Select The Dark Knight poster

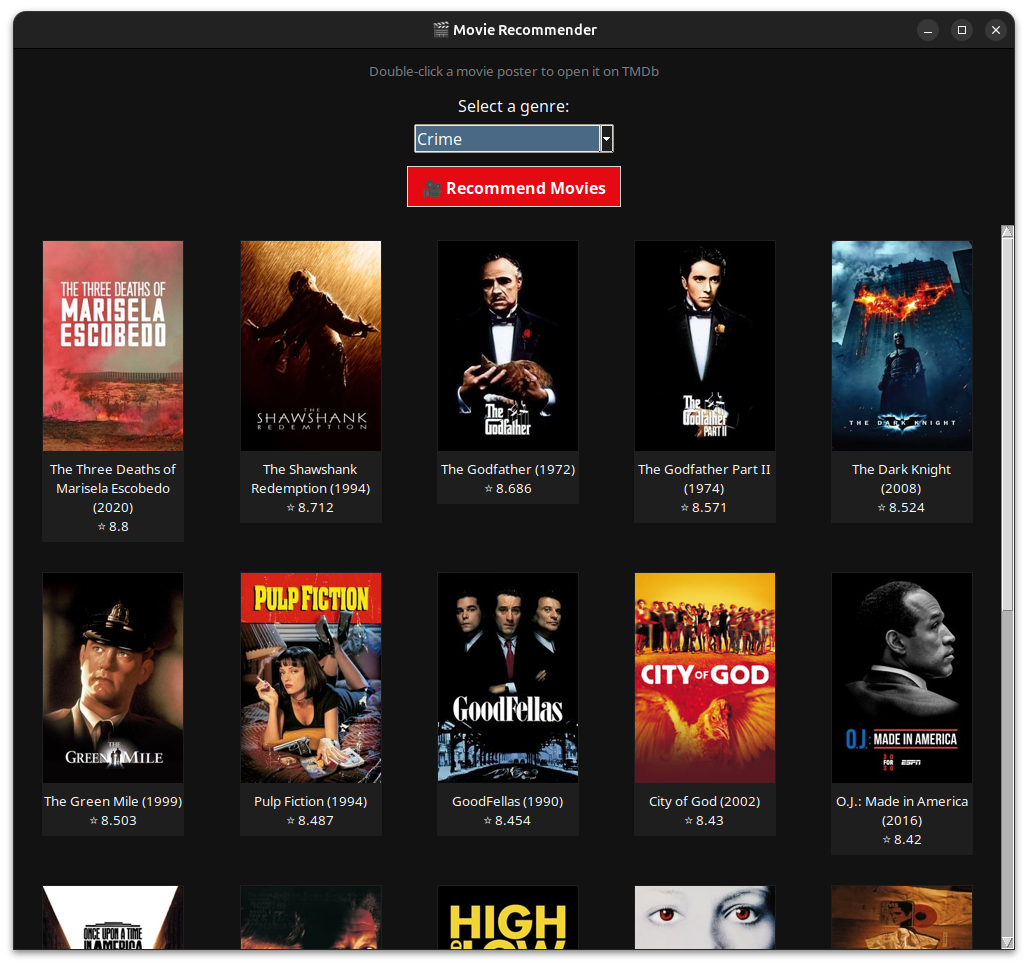pos(901,346)
